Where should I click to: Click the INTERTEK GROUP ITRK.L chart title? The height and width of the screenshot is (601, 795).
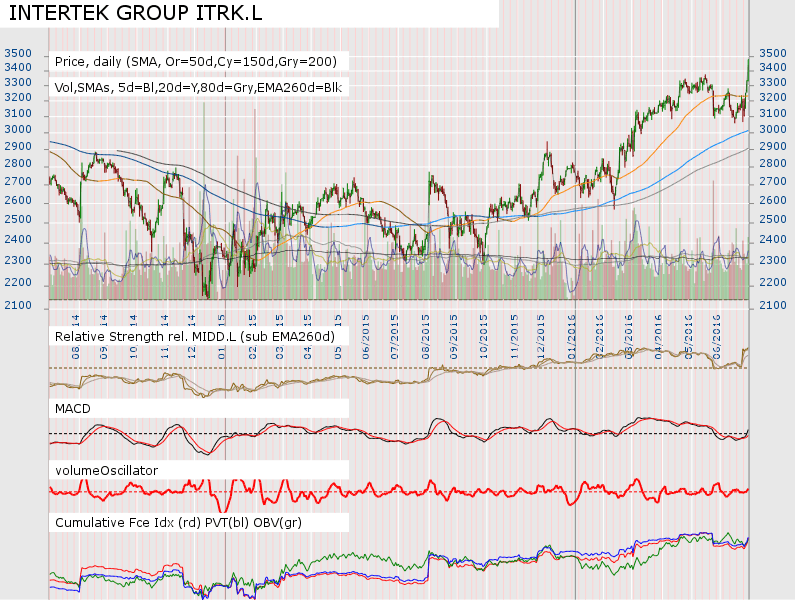[x=136, y=13]
